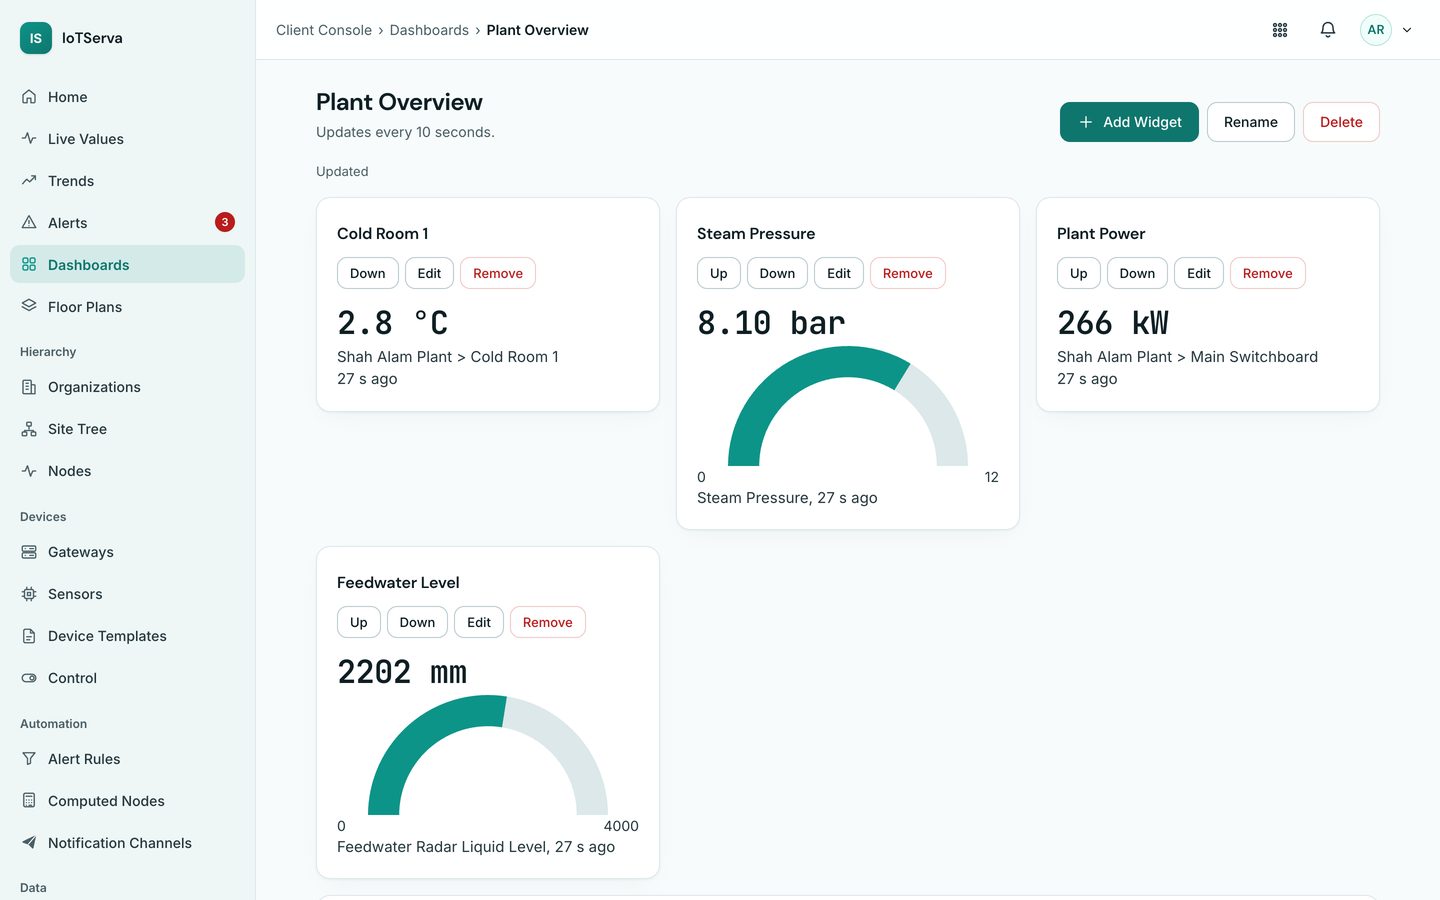Remove the Plant Power widget

[x=1268, y=273]
